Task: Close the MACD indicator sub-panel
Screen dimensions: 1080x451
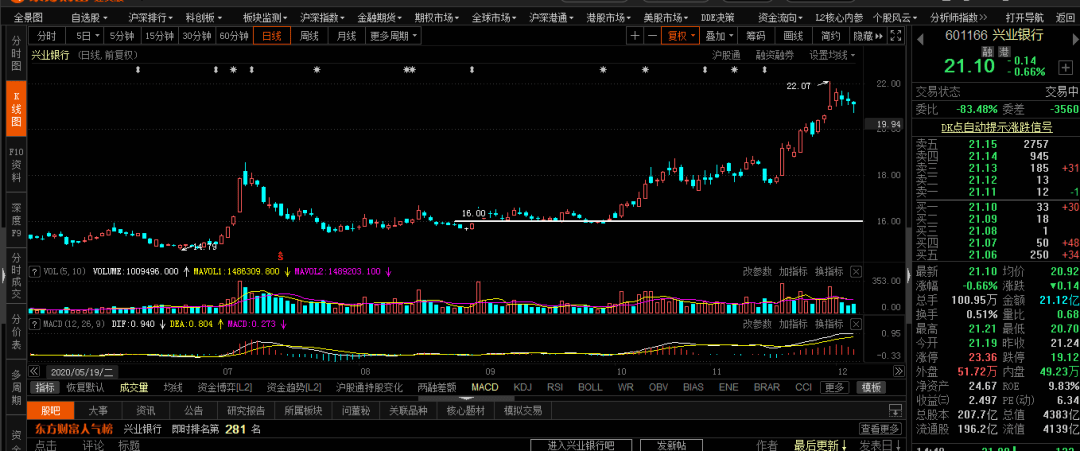Action: click(x=855, y=324)
